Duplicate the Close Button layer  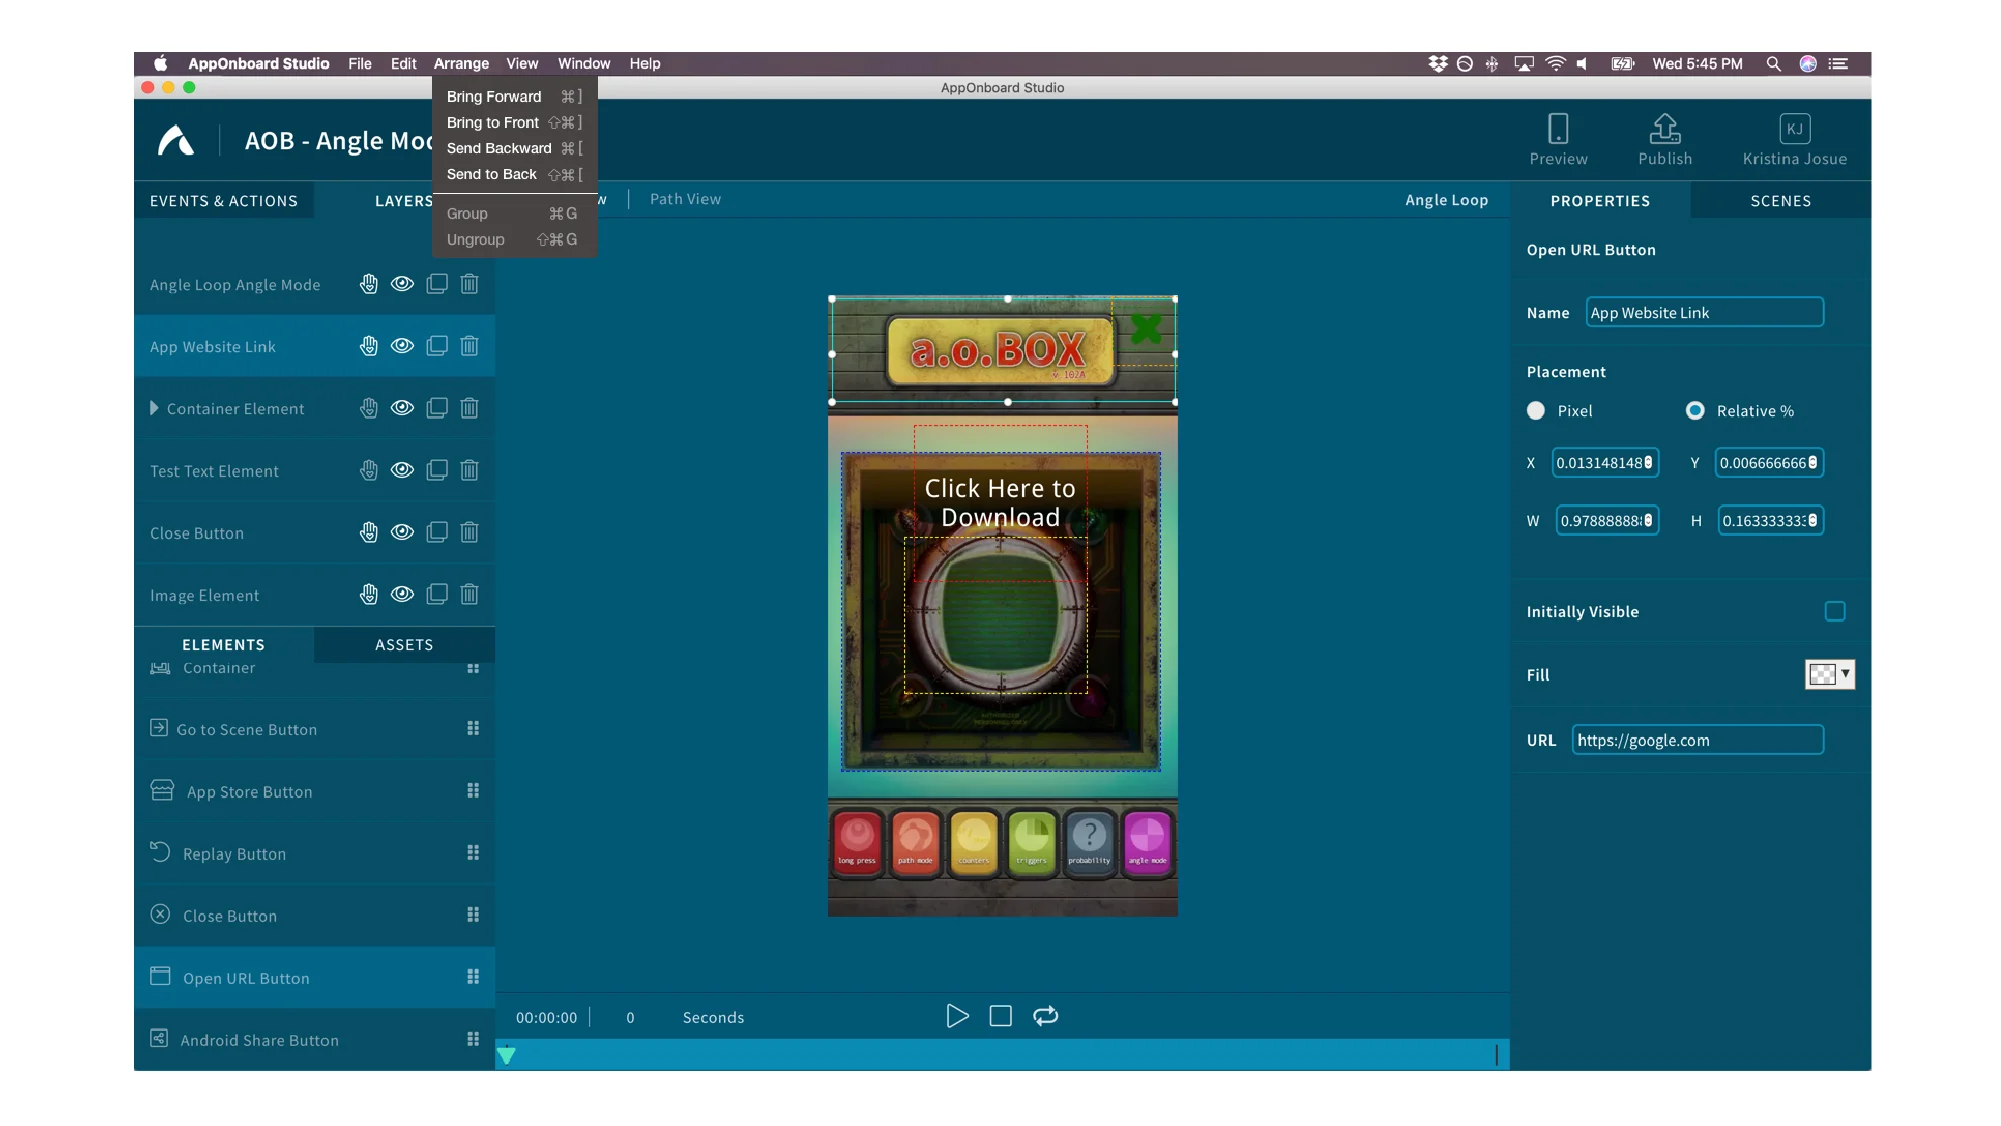pyautogui.click(x=436, y=532)
